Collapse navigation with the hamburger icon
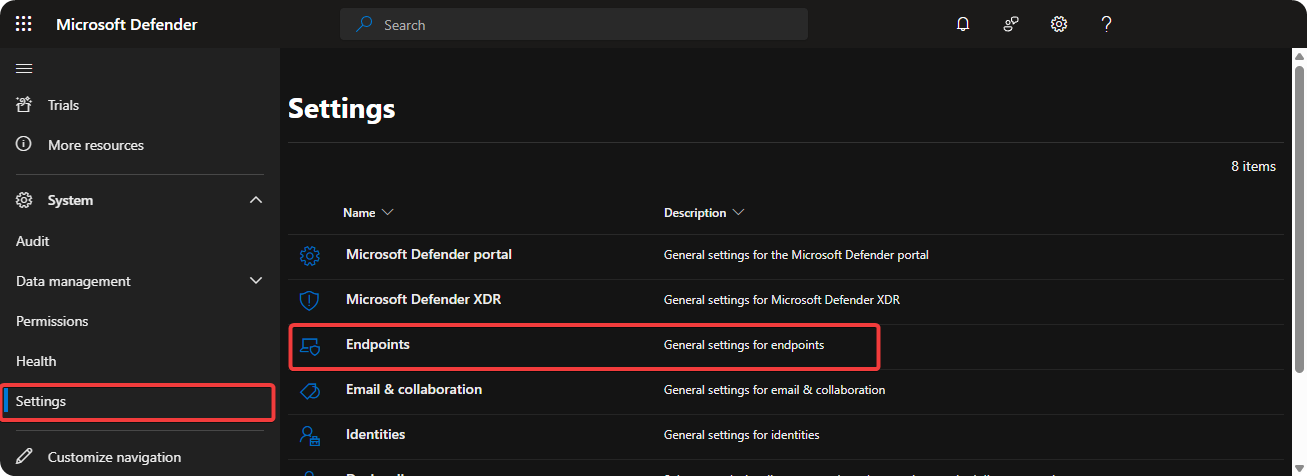The image size is (1307, 476). tap(24, 68)
